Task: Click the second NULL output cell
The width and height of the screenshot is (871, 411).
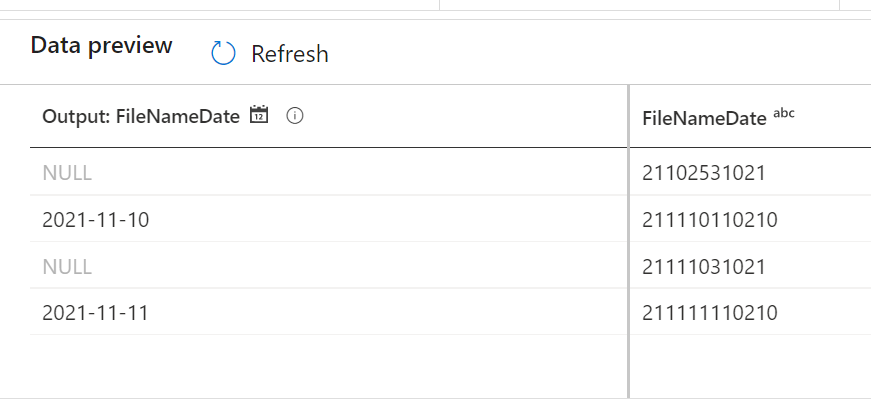Action: [x=328, y=267]
